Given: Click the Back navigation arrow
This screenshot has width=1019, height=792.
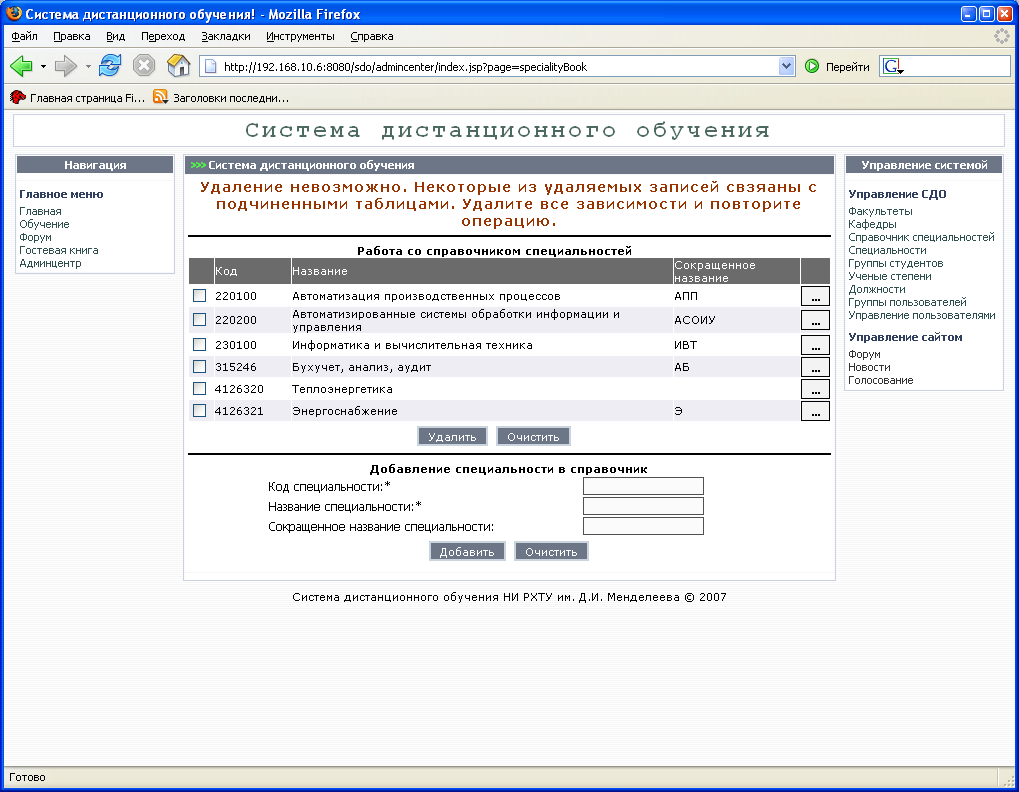Looking at the screenshot, I should click(21, 66).
